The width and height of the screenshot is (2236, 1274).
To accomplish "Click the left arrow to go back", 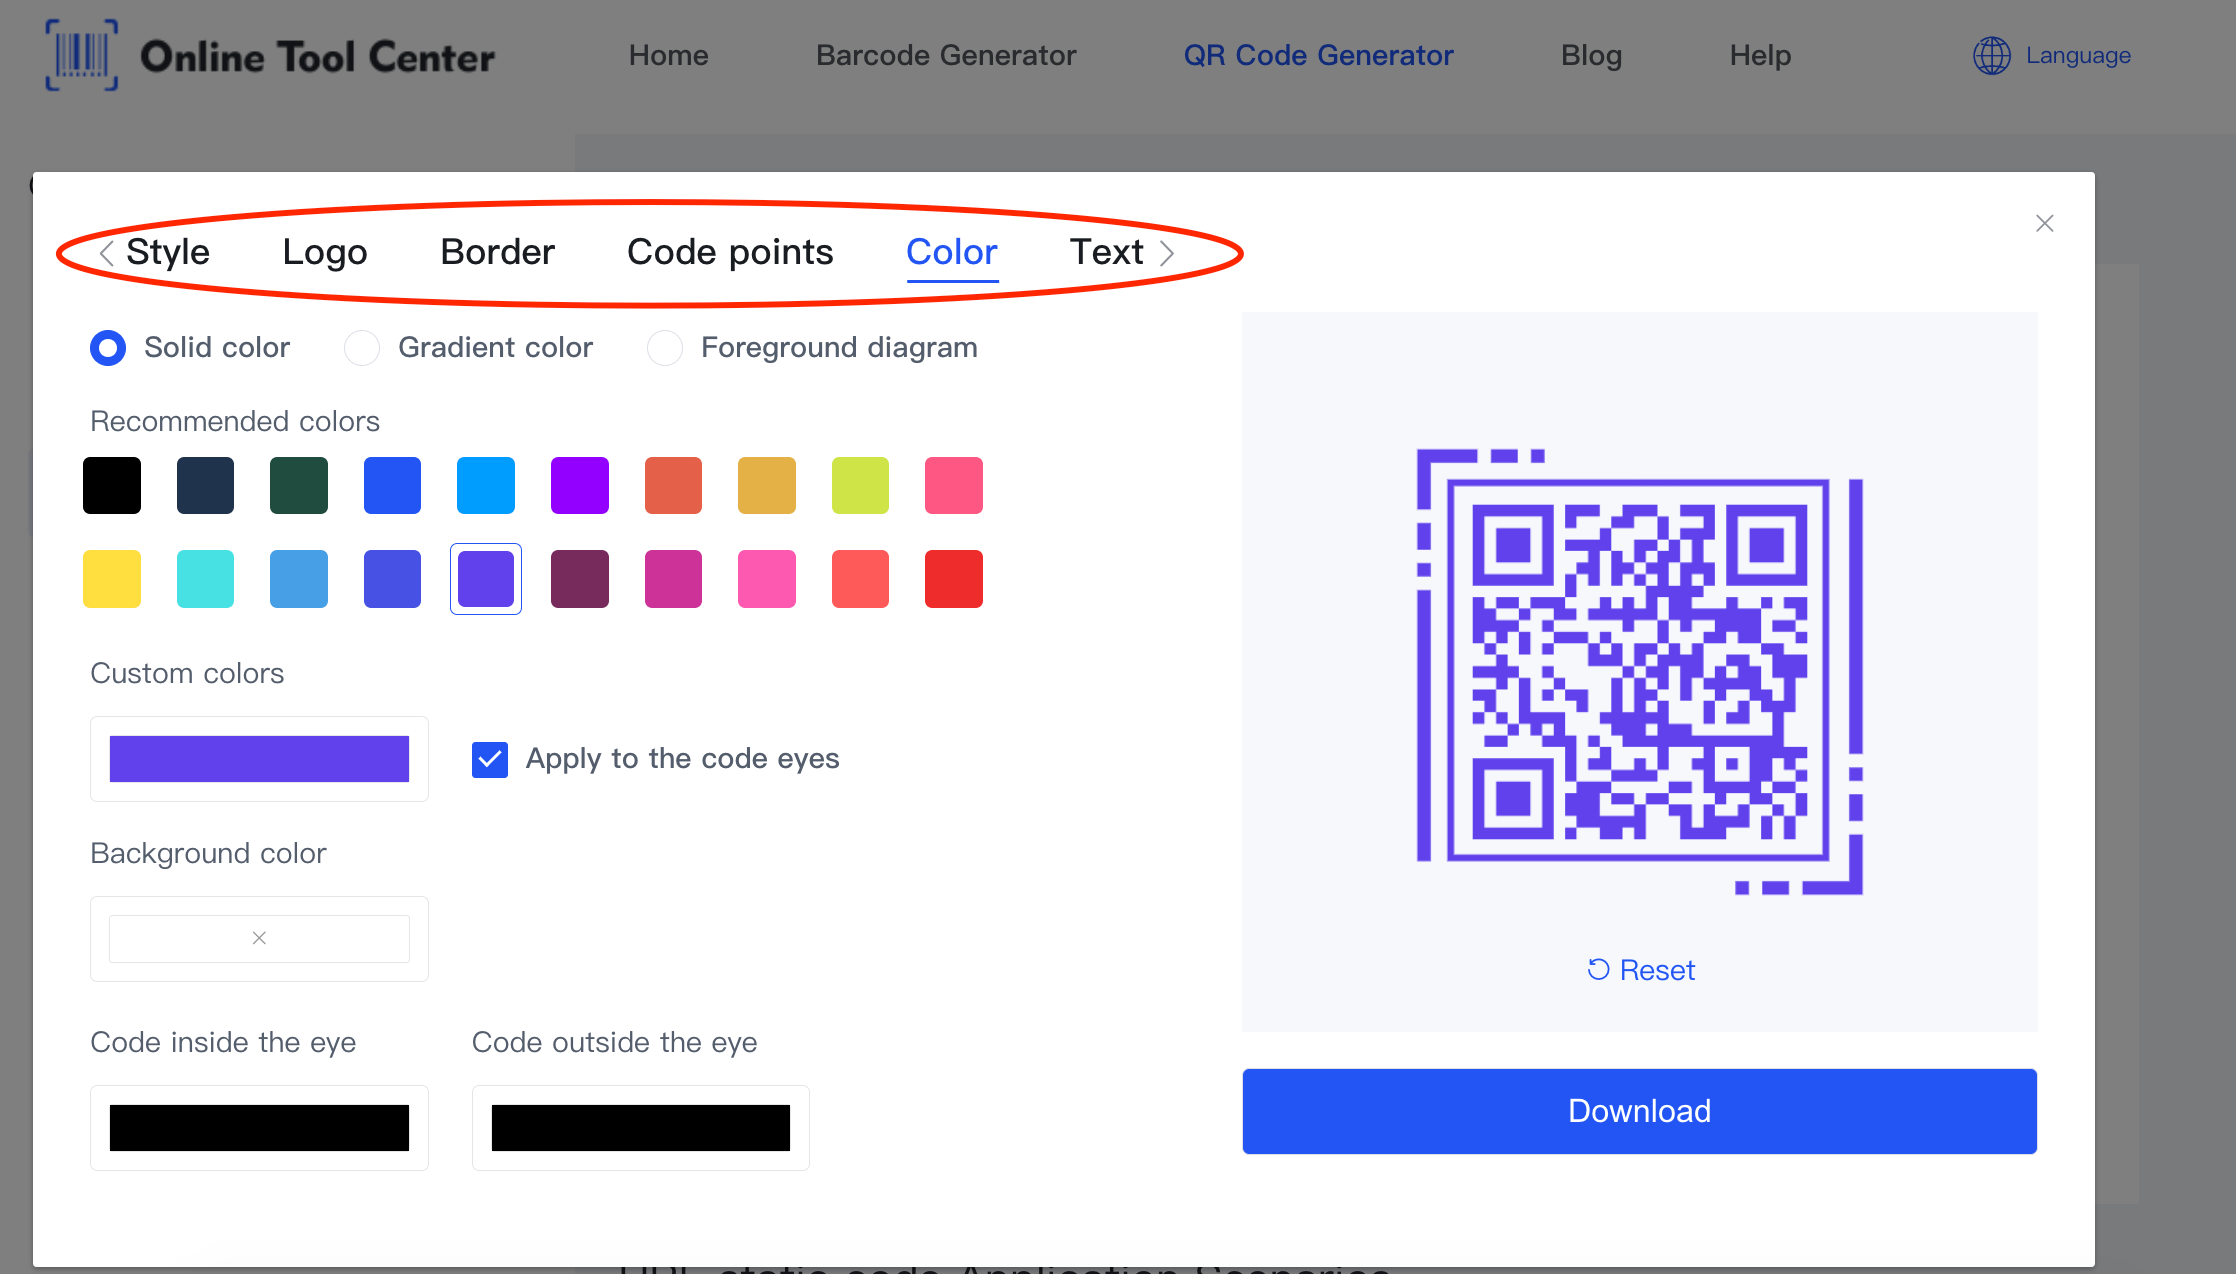I will click(101, 250).
